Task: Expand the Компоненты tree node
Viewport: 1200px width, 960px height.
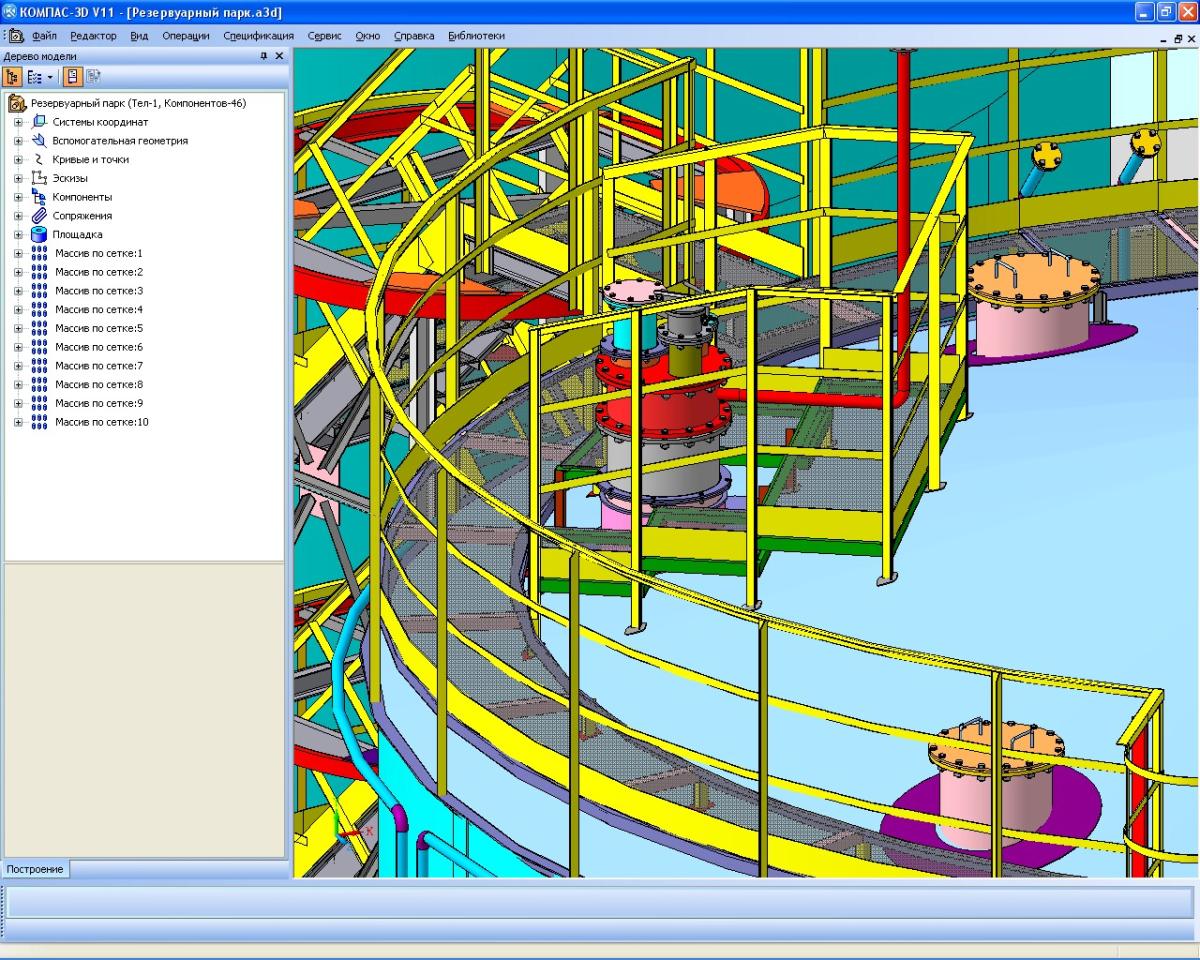Action: click(x=18, y=198)
